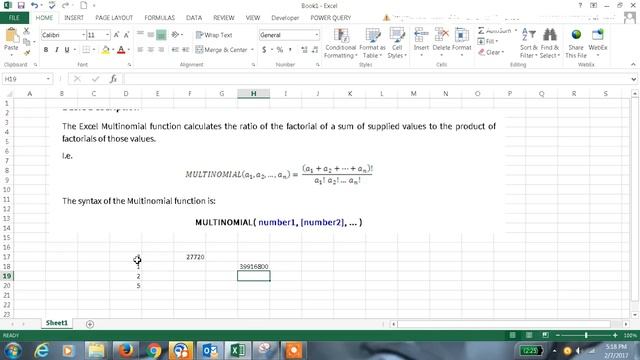Viewport: 640px width, 360px height.
Task: Click the formula bar input field
Action: point(376,79)
